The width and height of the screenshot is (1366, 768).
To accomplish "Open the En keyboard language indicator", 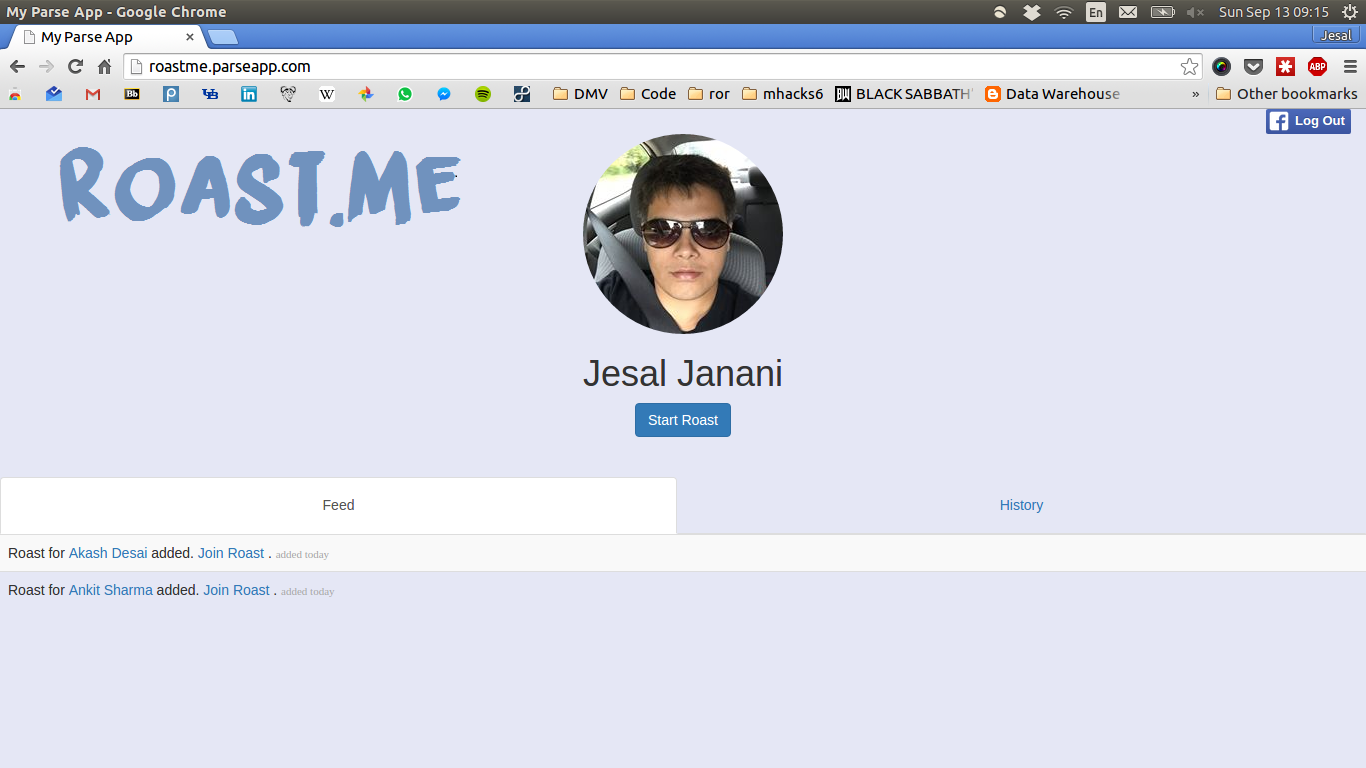I will click(1096, 12).
